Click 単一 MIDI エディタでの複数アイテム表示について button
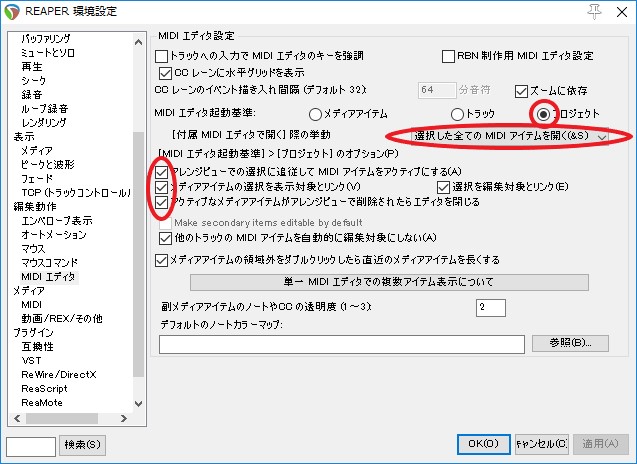 [389, 282]
